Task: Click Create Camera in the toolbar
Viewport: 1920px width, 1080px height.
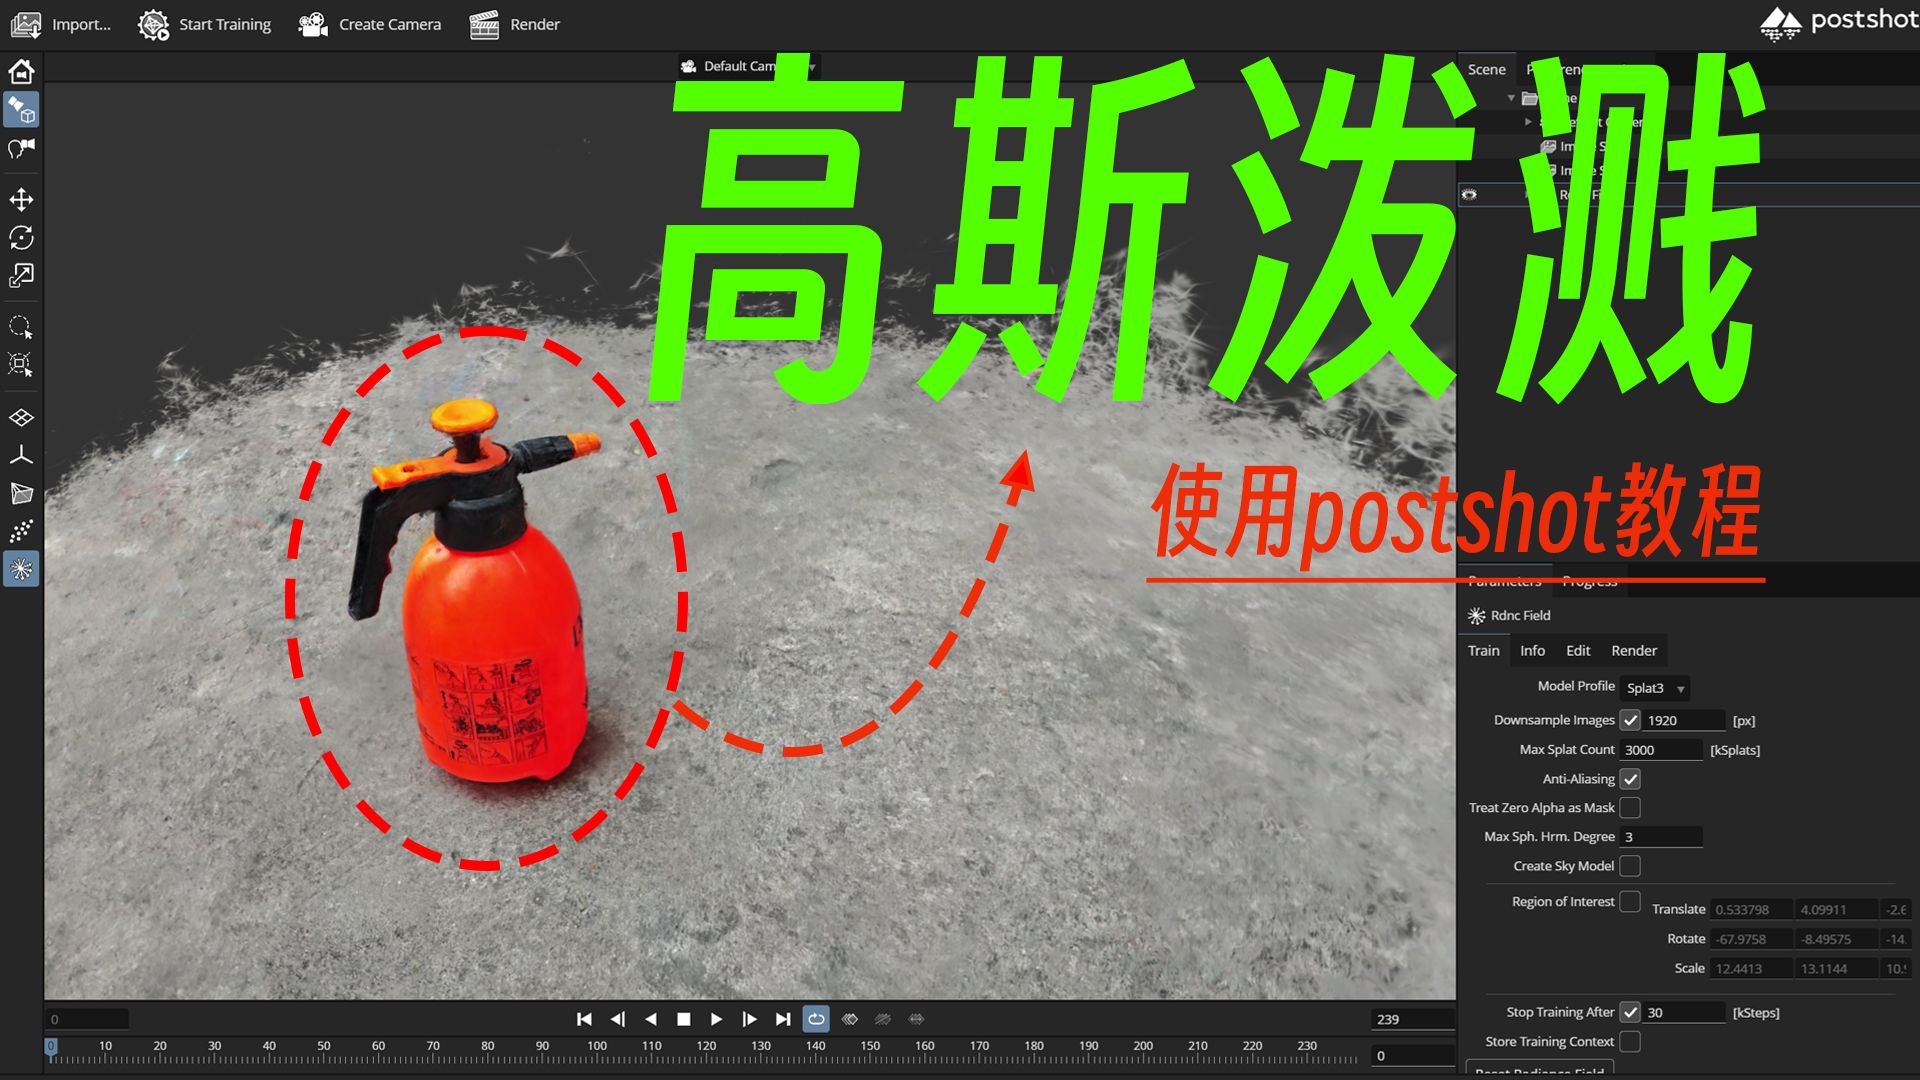Action: click(x=369, y=24)
